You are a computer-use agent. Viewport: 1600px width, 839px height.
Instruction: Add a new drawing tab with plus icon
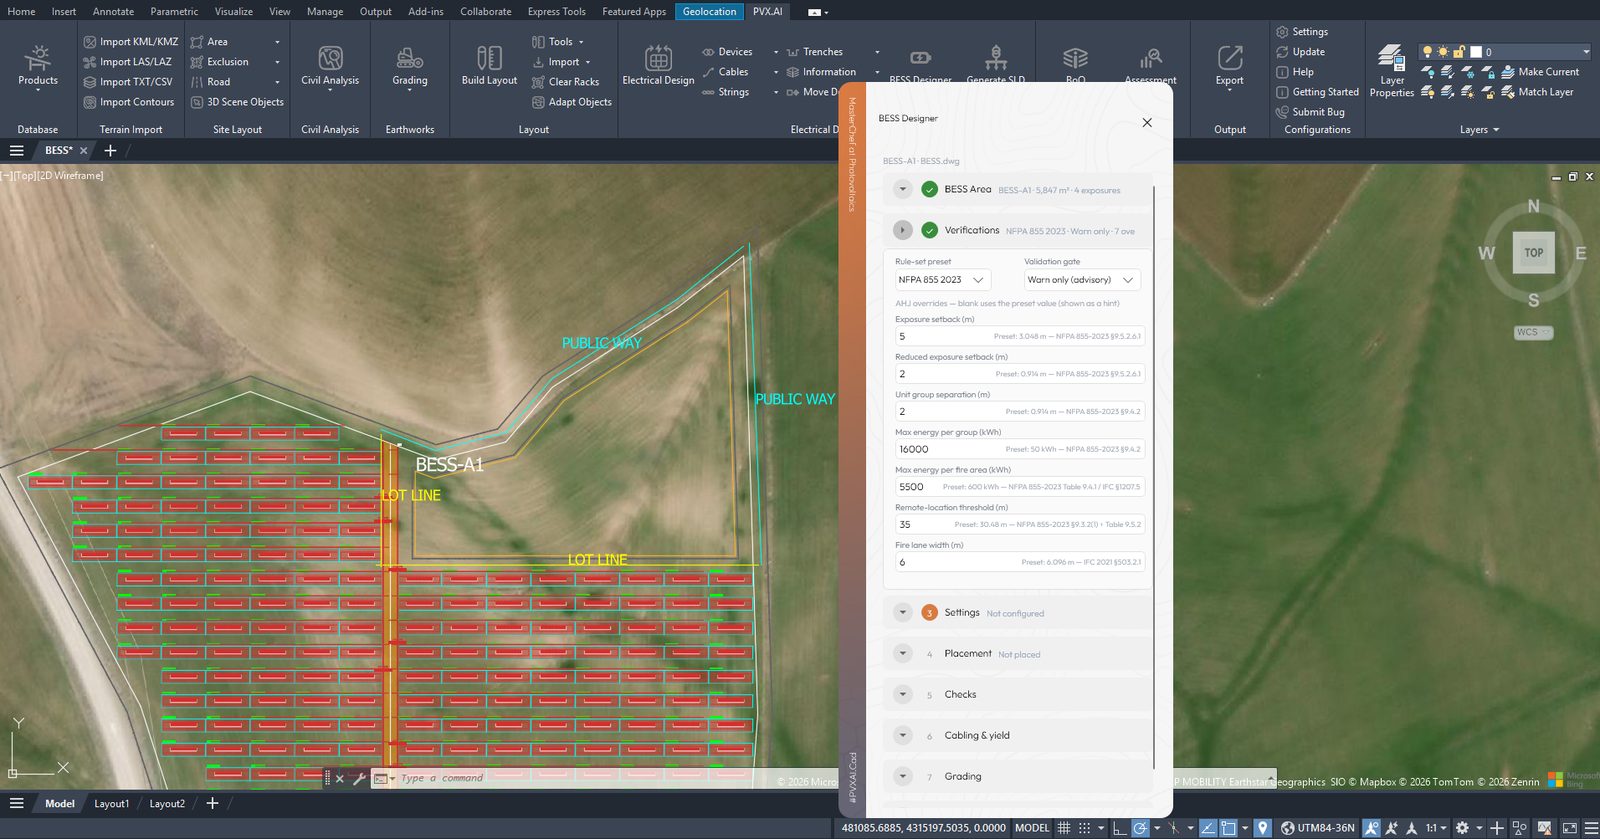110,150
